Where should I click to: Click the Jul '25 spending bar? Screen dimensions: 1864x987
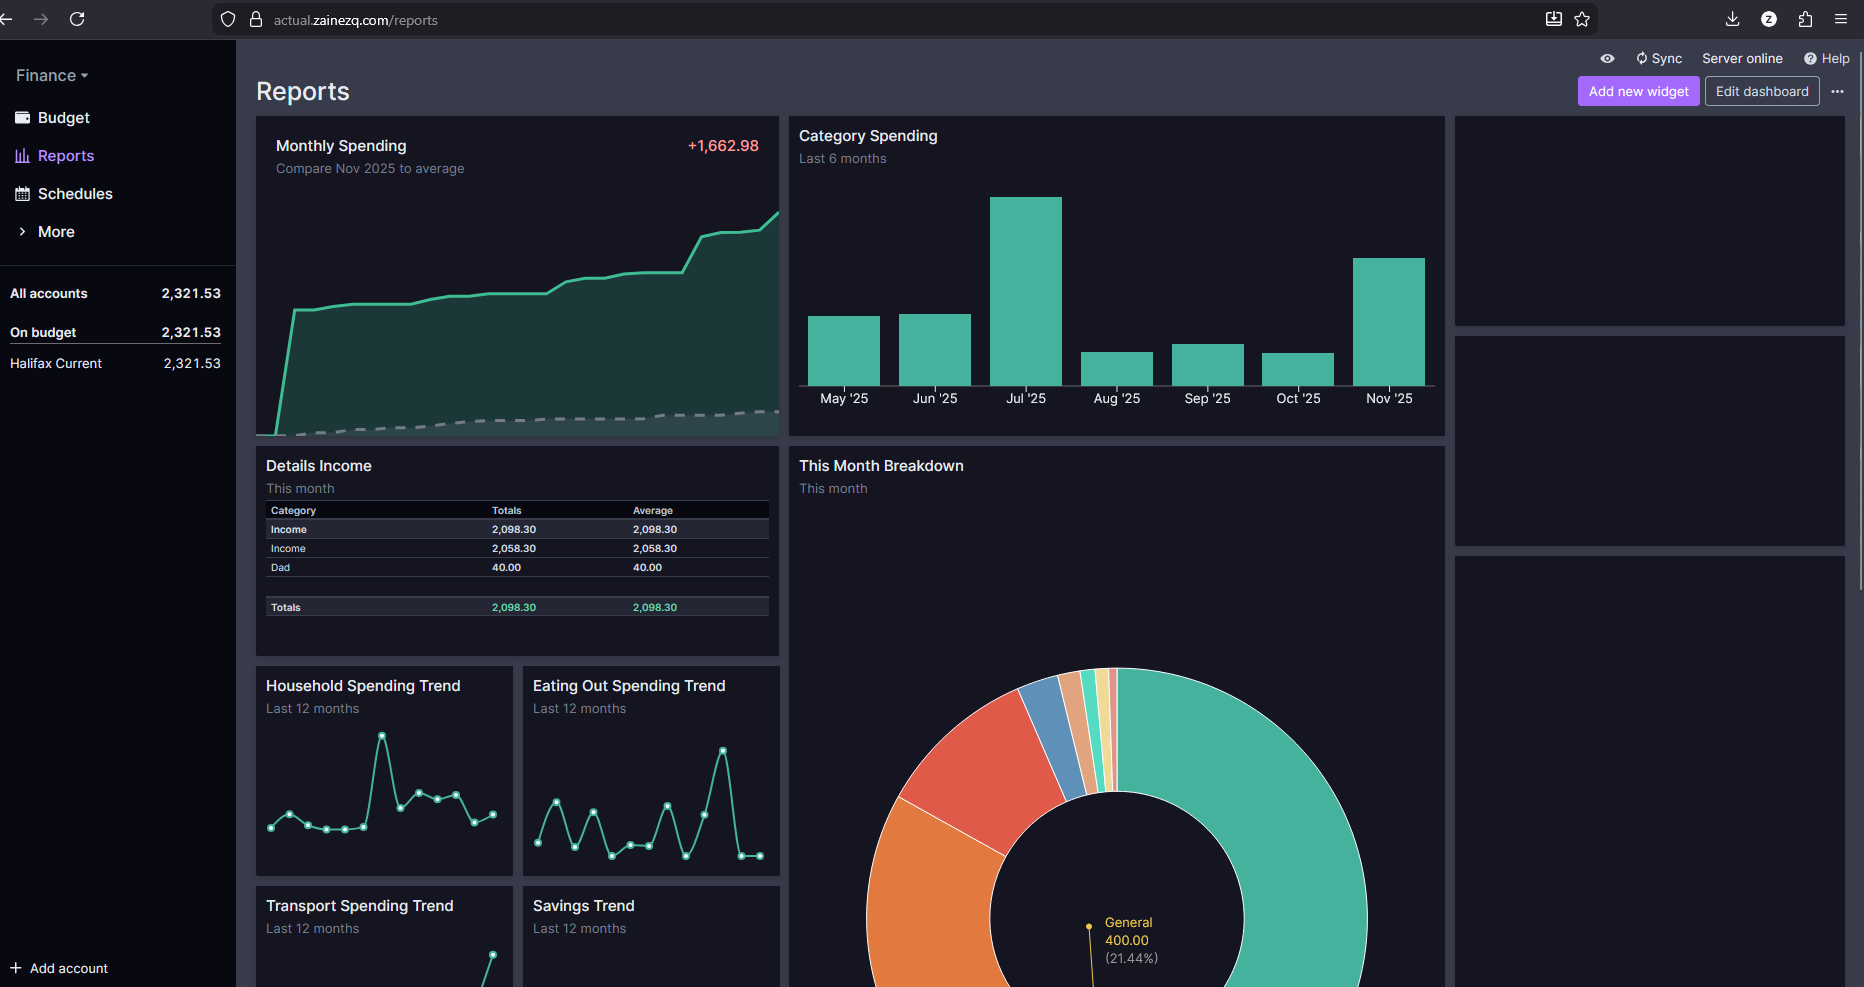coord(1026,291)
